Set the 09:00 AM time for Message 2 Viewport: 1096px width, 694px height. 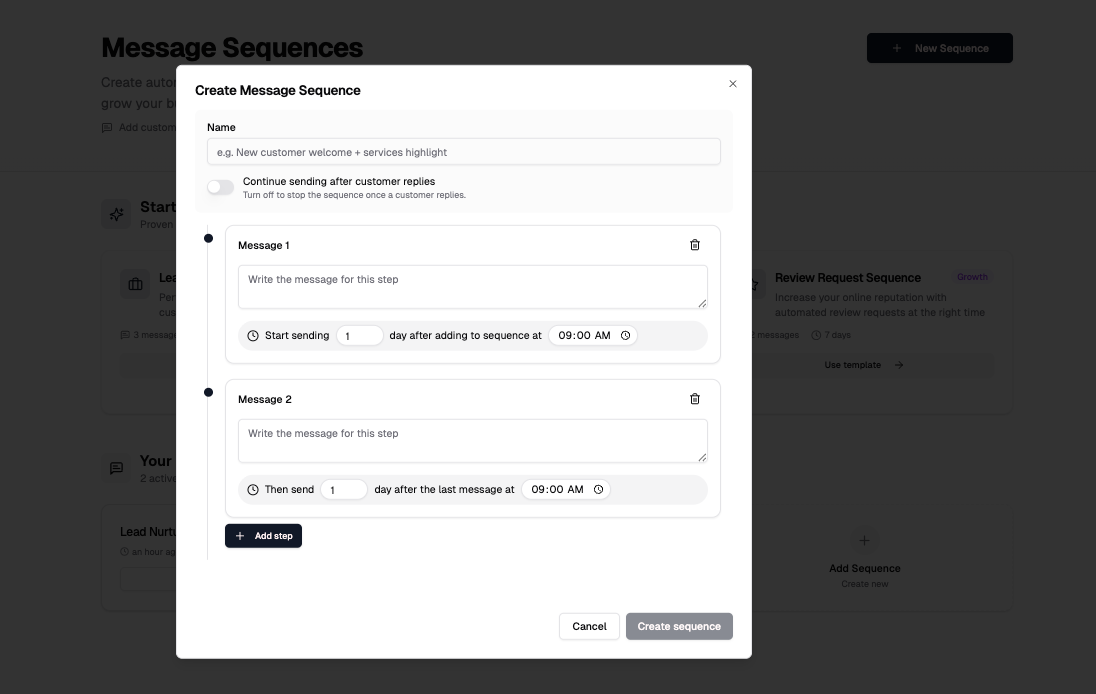pos(565,489)
